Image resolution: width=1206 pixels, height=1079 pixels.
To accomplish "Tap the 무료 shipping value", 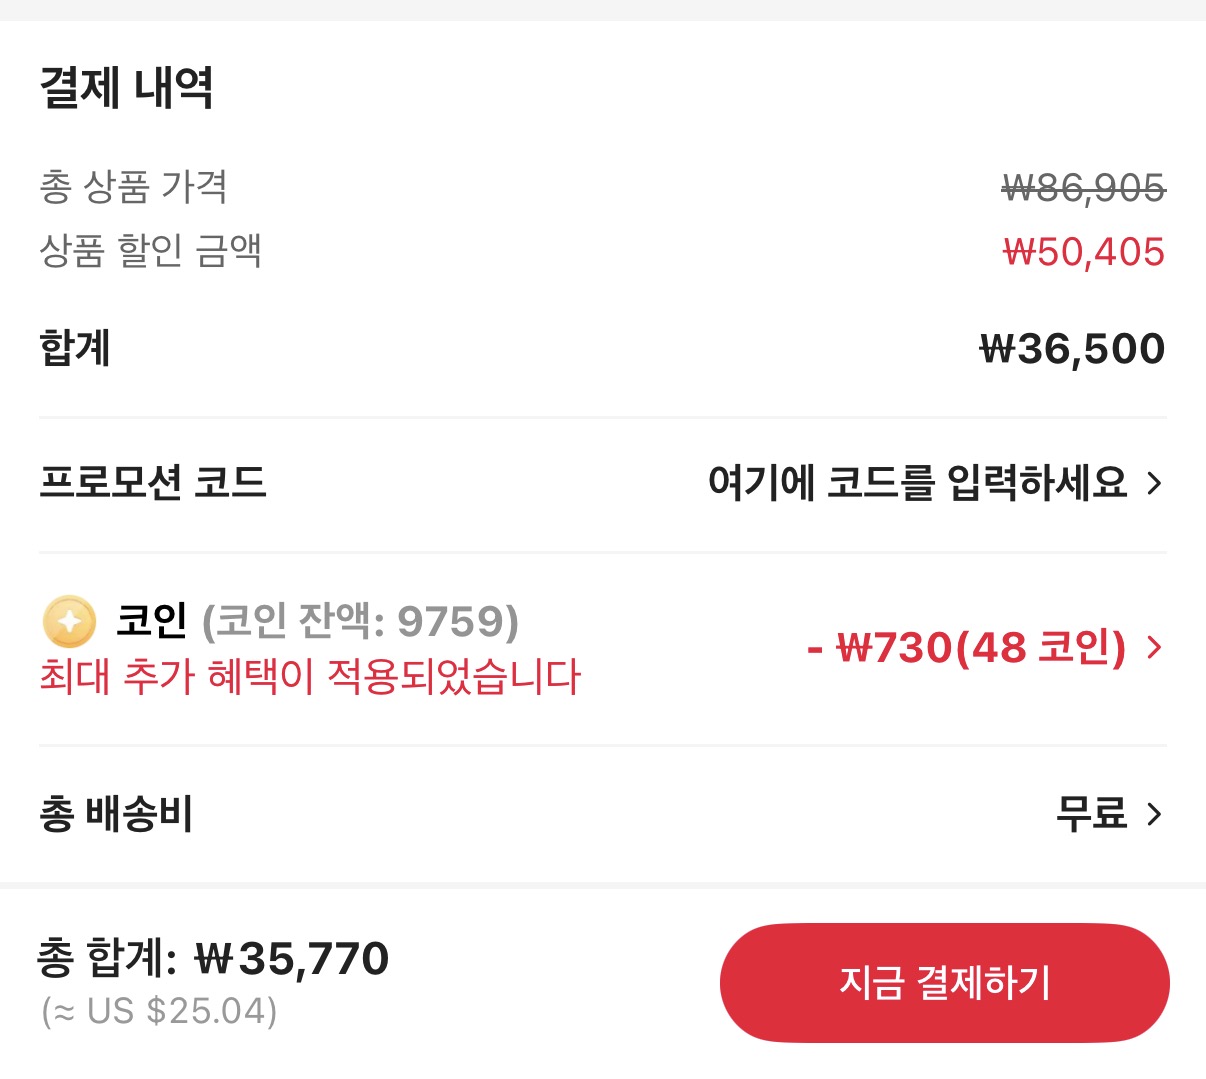I will point(1091,814).
